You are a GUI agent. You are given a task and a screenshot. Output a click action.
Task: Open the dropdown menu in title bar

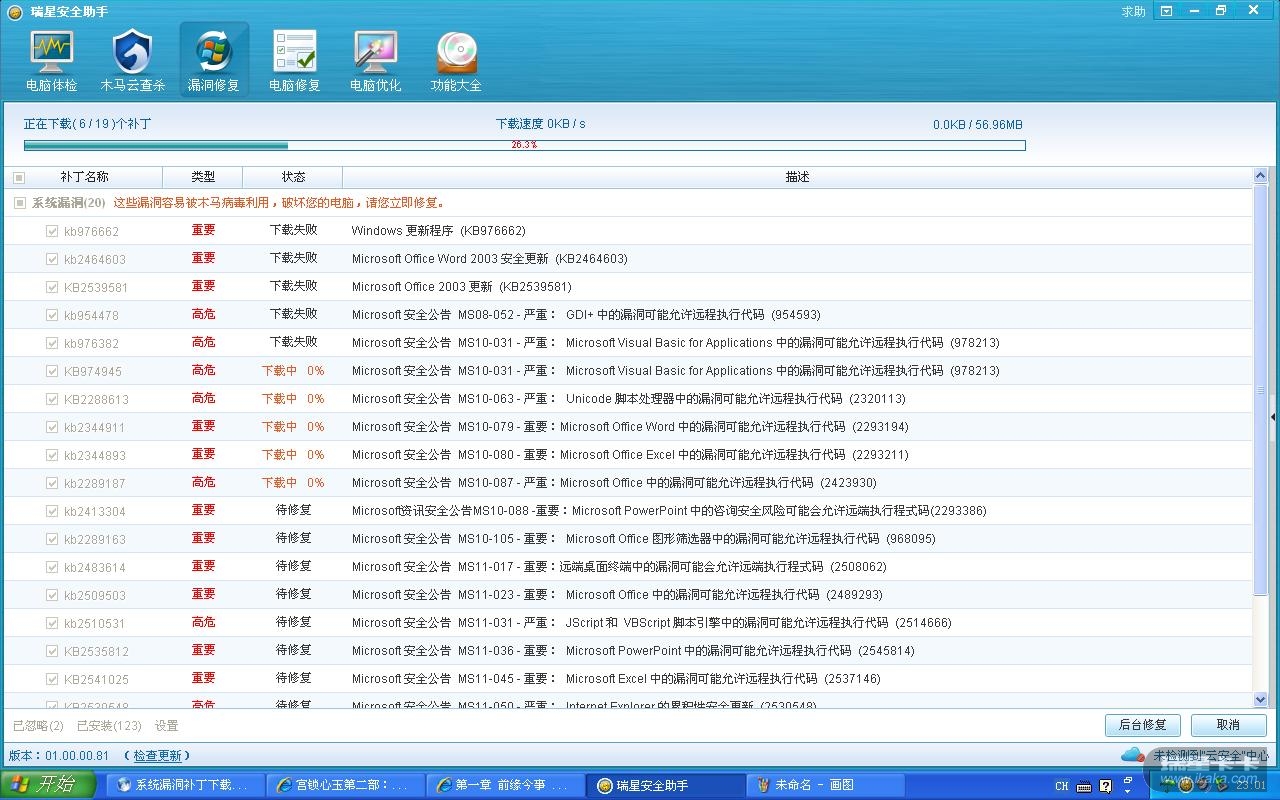point(1166,11)
